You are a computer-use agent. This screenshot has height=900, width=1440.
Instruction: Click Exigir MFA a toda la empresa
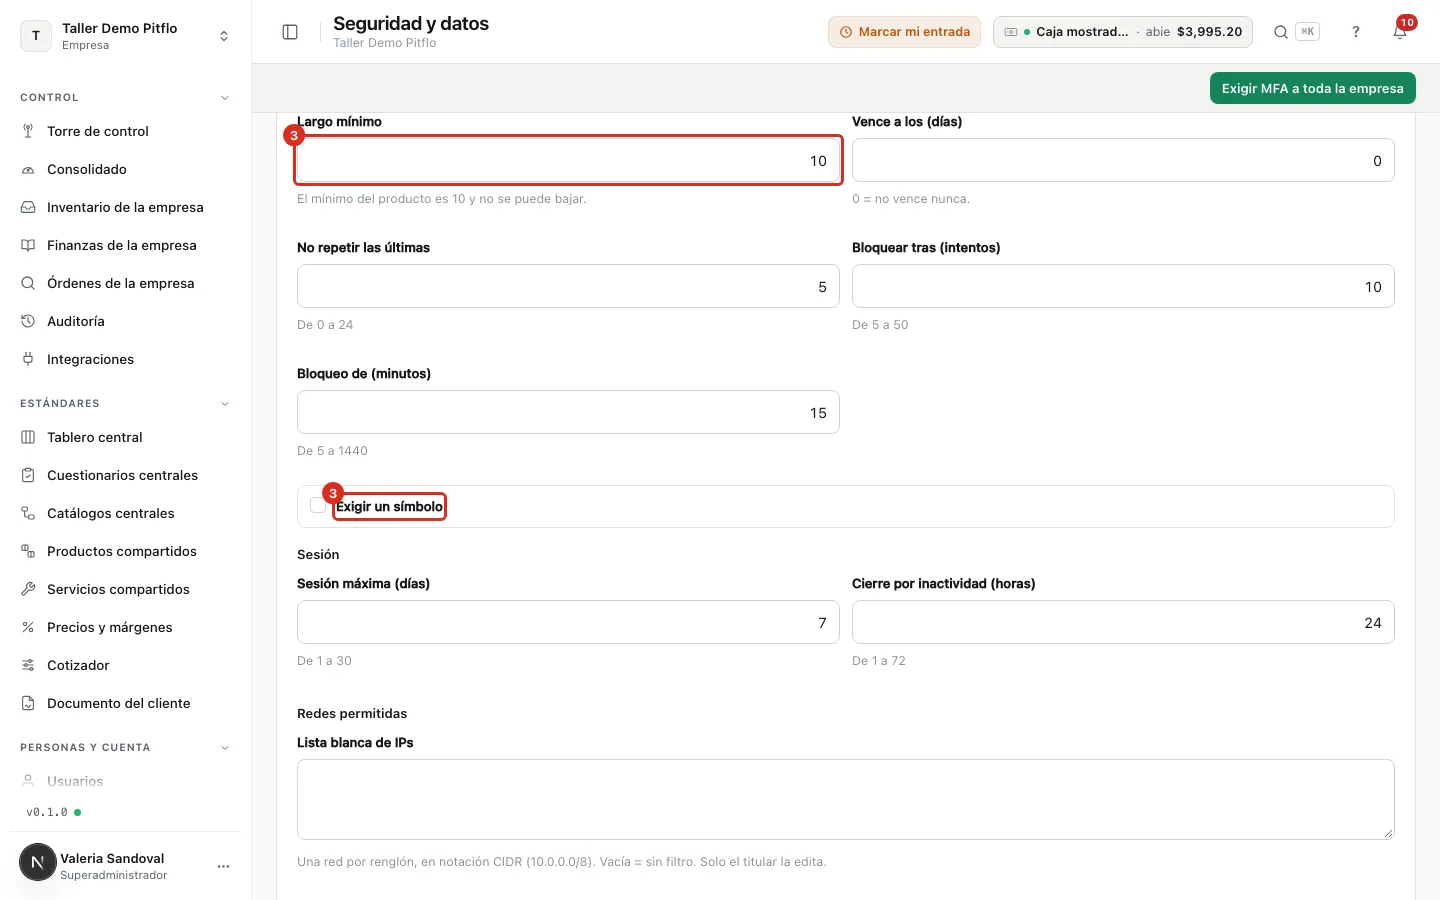pos(1312,88)
